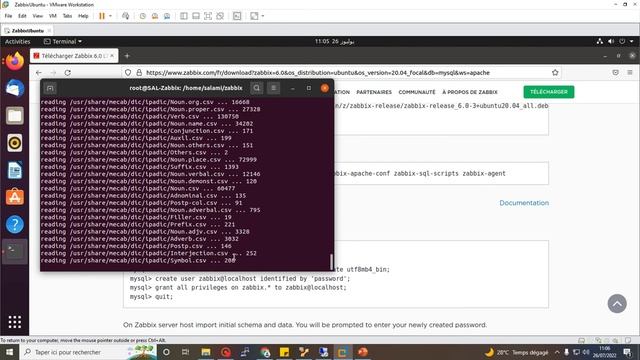Viewport: 640px width, 360px height.
Task: Click the Unity mode icon
Action: [220, 16]
